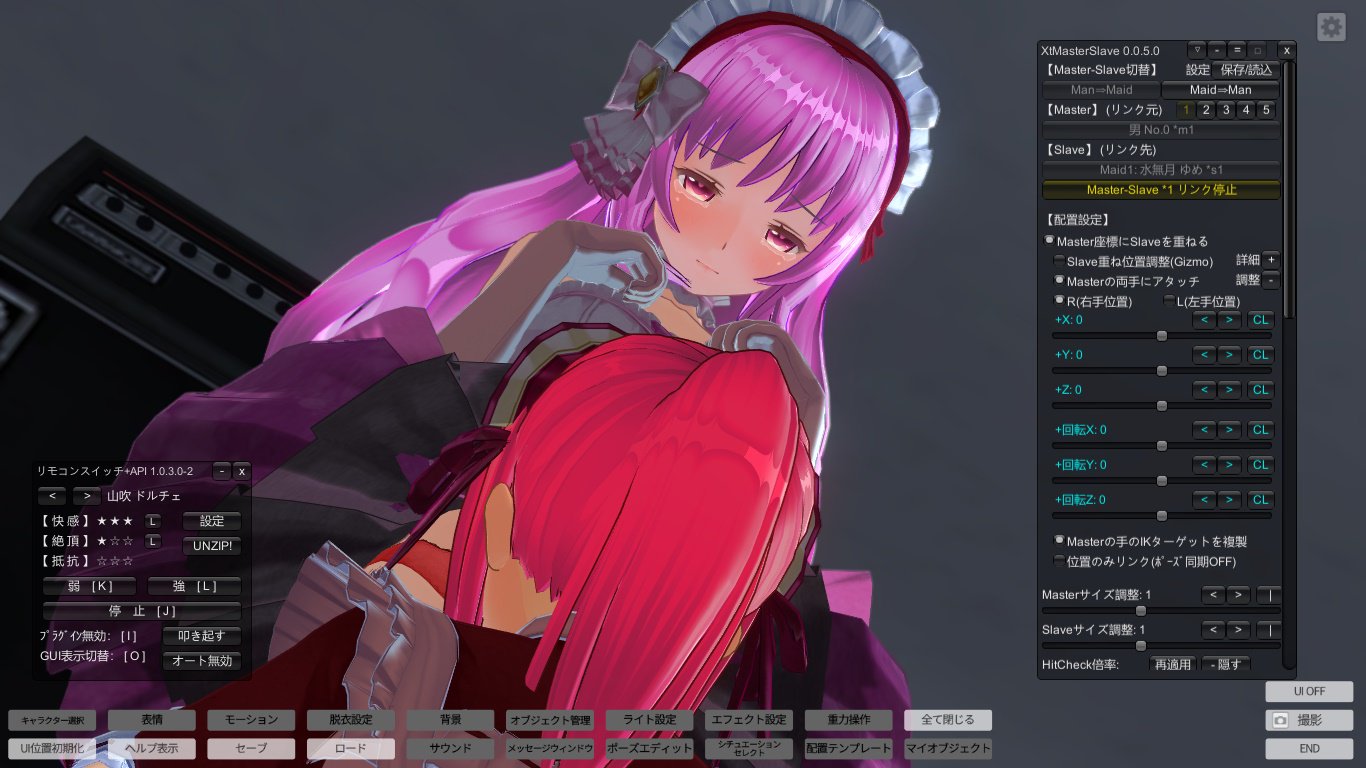The height and width of the screenshot is (768, 1366).
Task: Toggle L lock beside 絶頂
Action: 152,541
